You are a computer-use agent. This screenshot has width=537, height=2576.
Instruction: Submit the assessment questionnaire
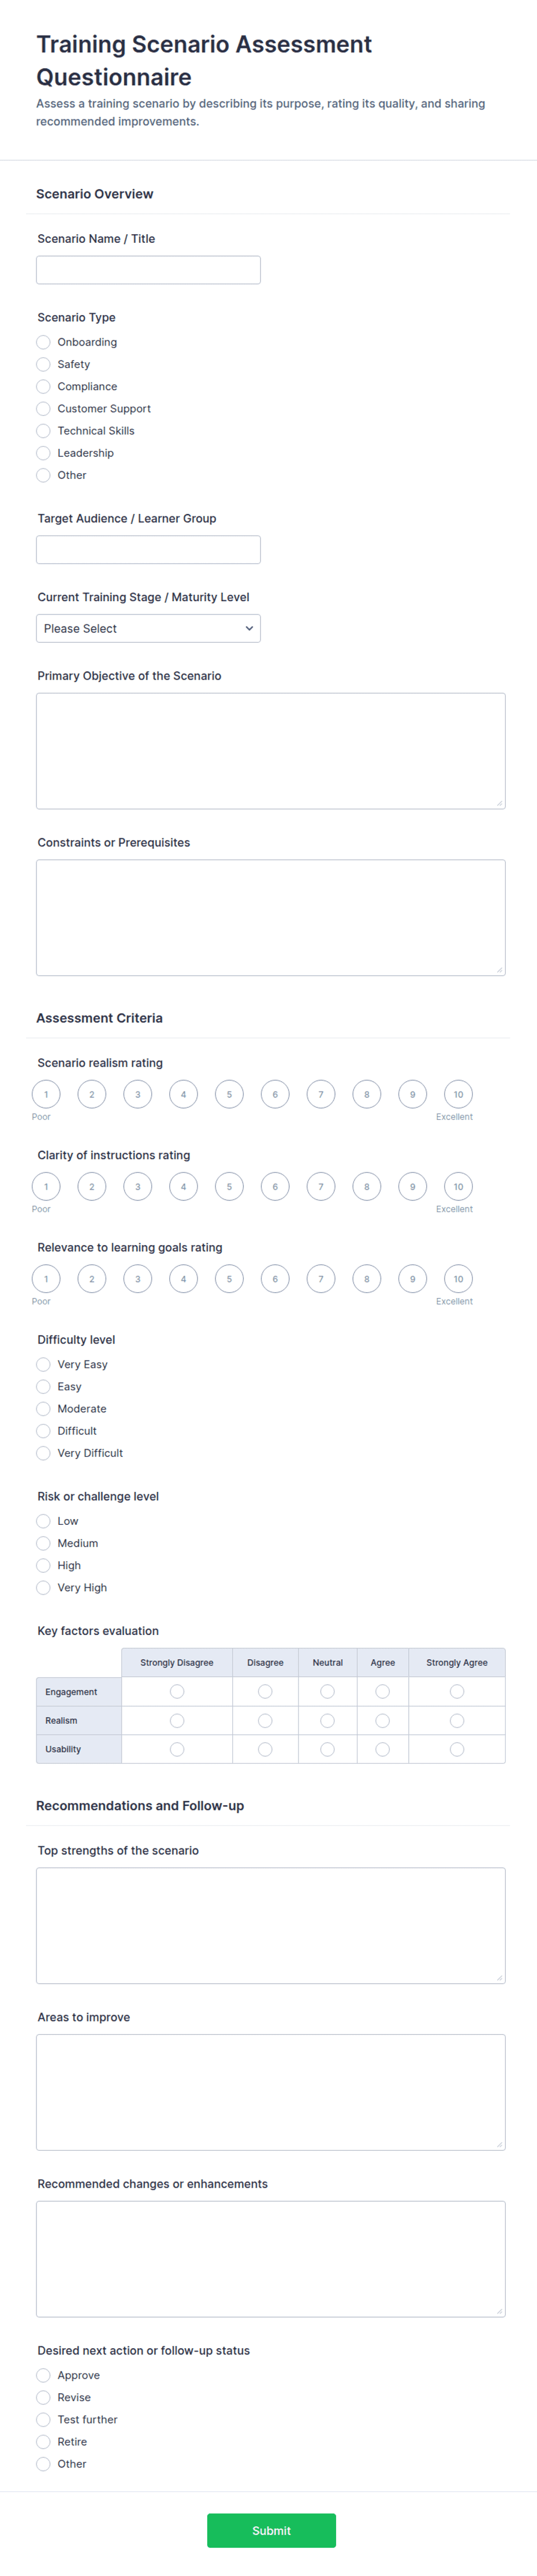pos(271,2530)
